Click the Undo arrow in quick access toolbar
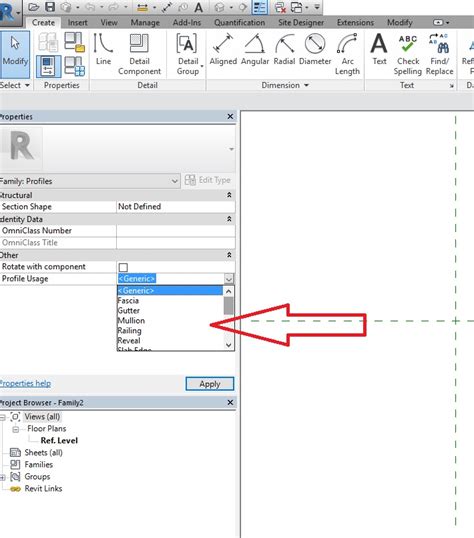Screen dimensions: 474x538 (89, 7)
